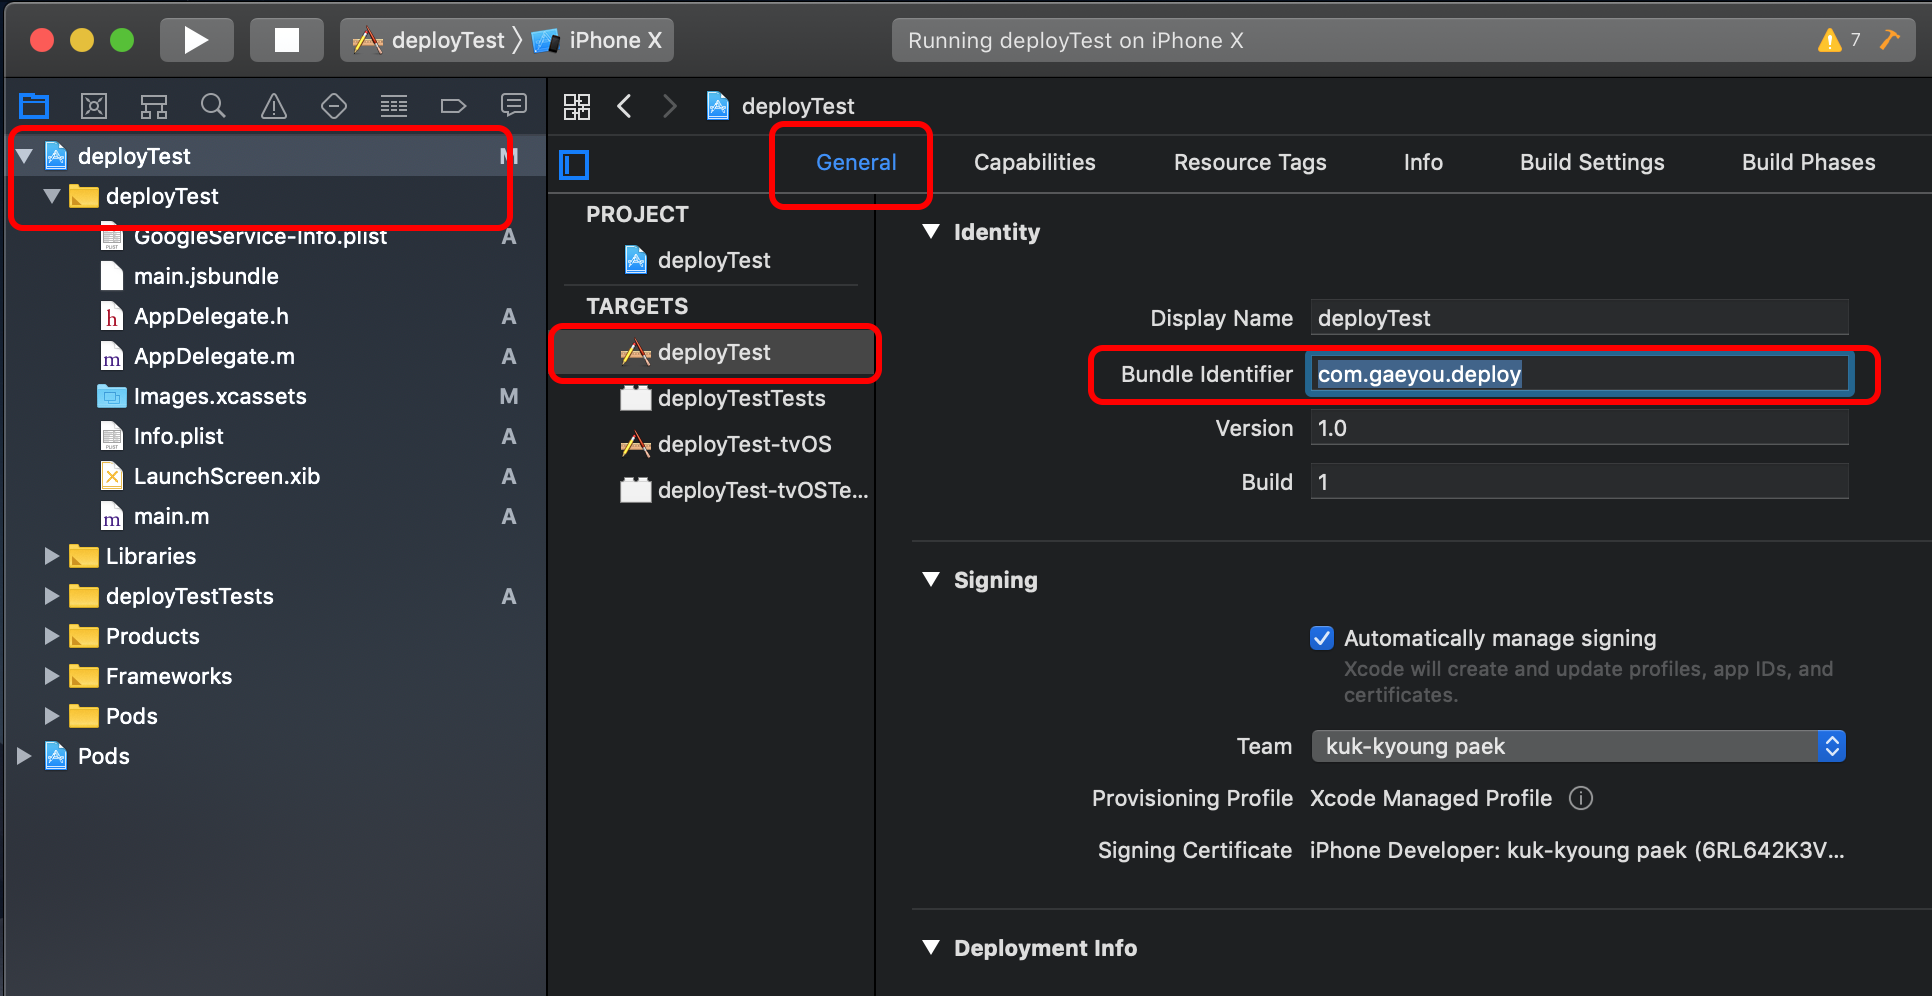Click the related items grid icon
Screen dimensions: 1932x996
(577, 106)
